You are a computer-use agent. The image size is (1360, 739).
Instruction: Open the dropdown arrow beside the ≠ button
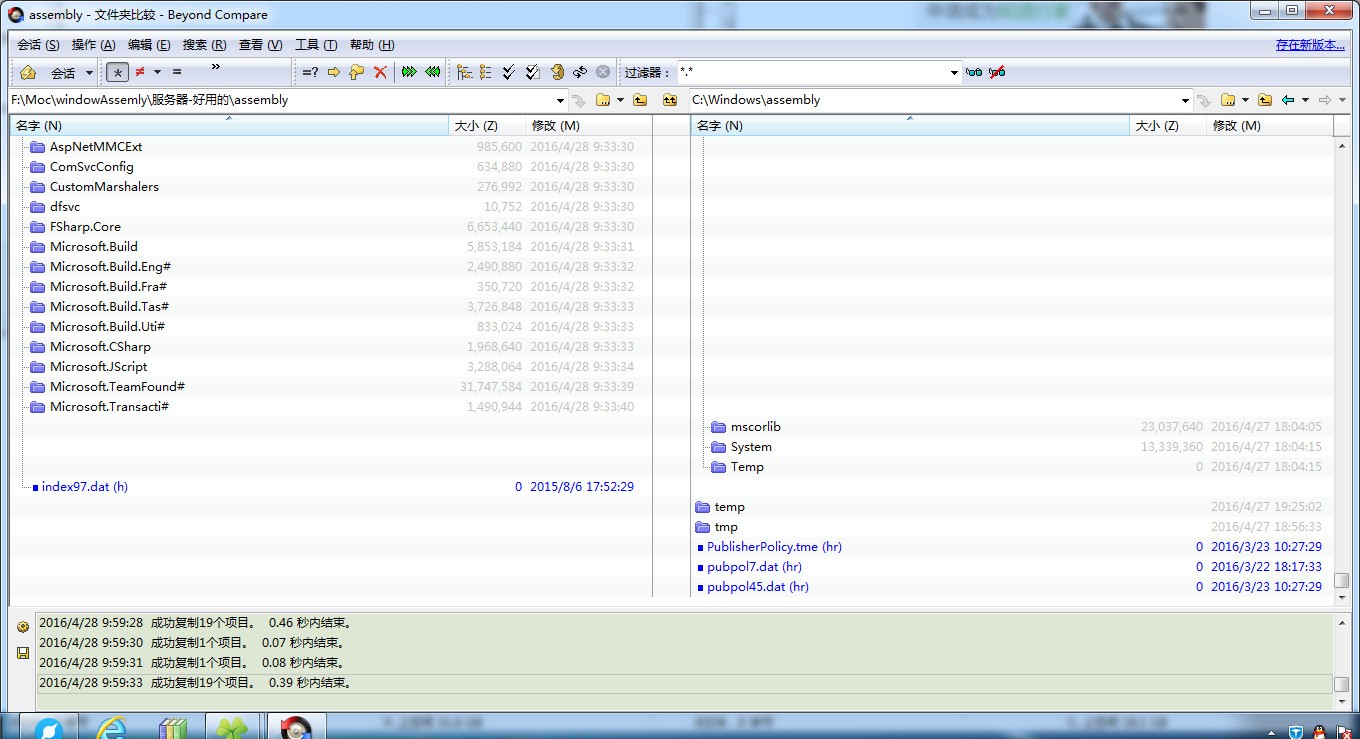(156, 72)
